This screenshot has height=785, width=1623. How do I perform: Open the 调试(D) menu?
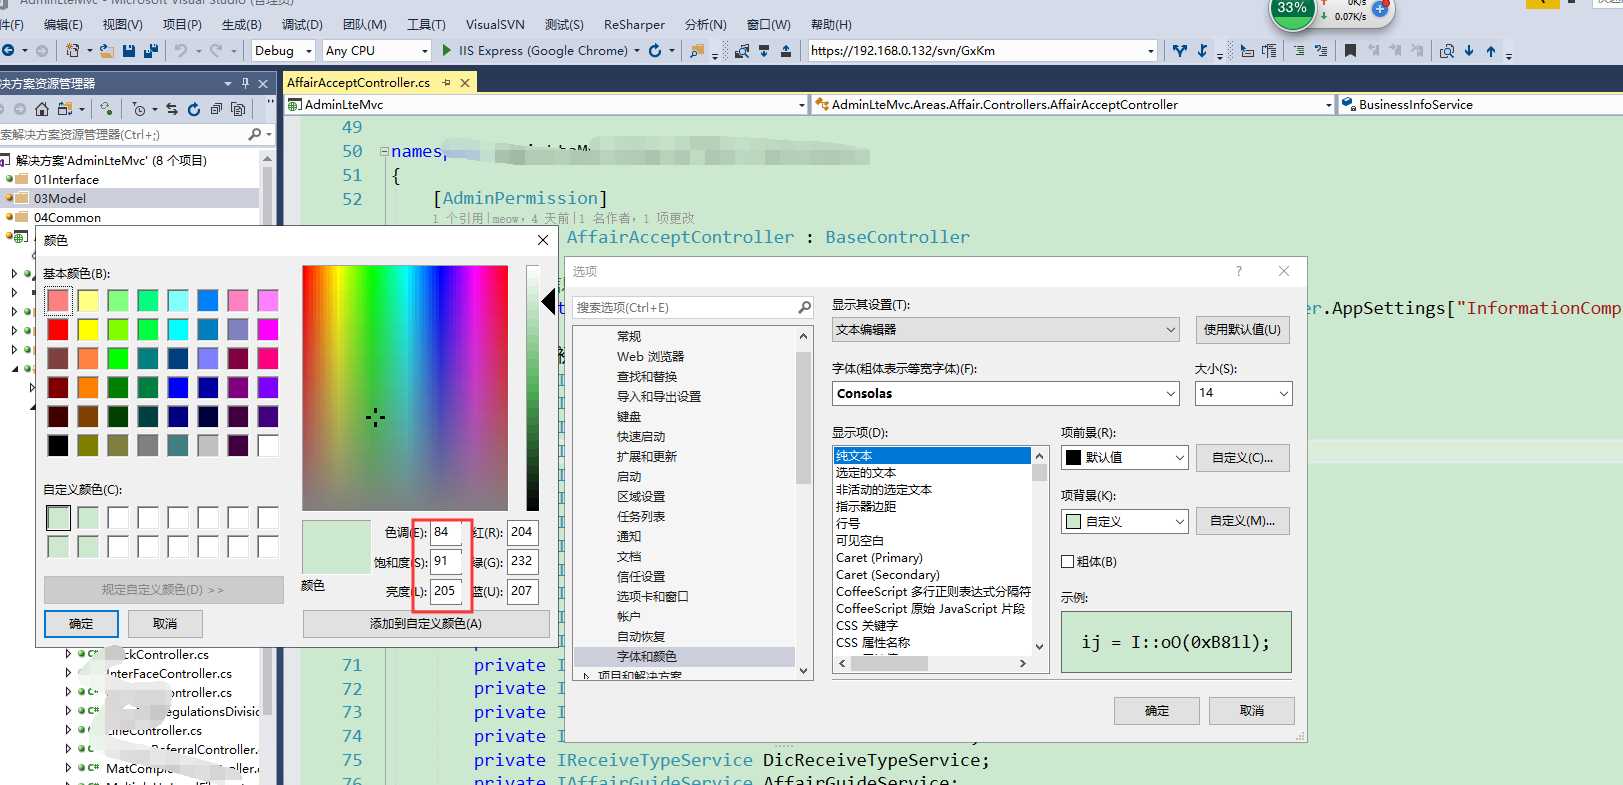tap(302, 24)
